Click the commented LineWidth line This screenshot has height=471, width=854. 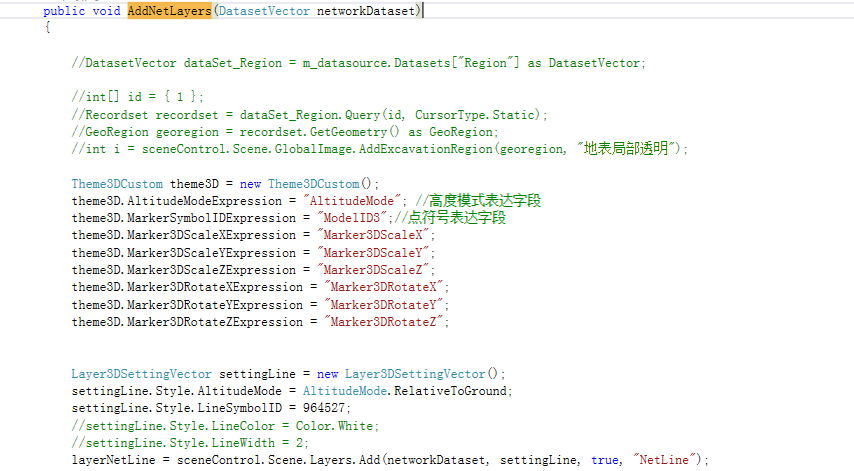(190, 443)
